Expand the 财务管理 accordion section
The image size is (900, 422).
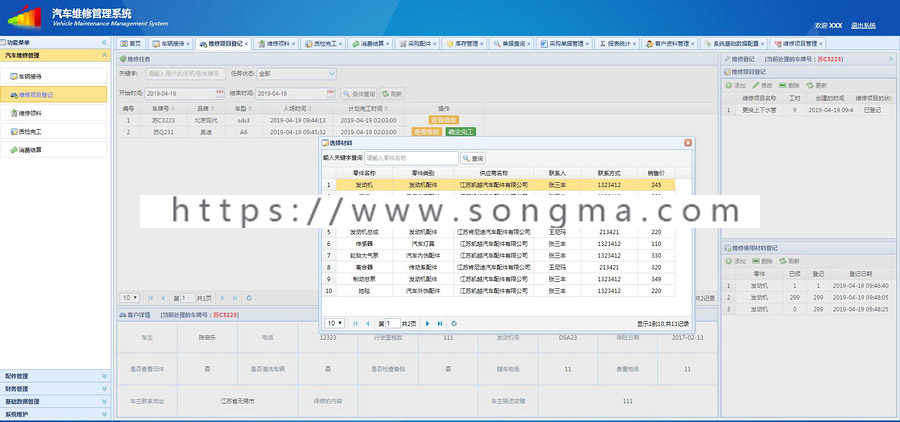56,389
